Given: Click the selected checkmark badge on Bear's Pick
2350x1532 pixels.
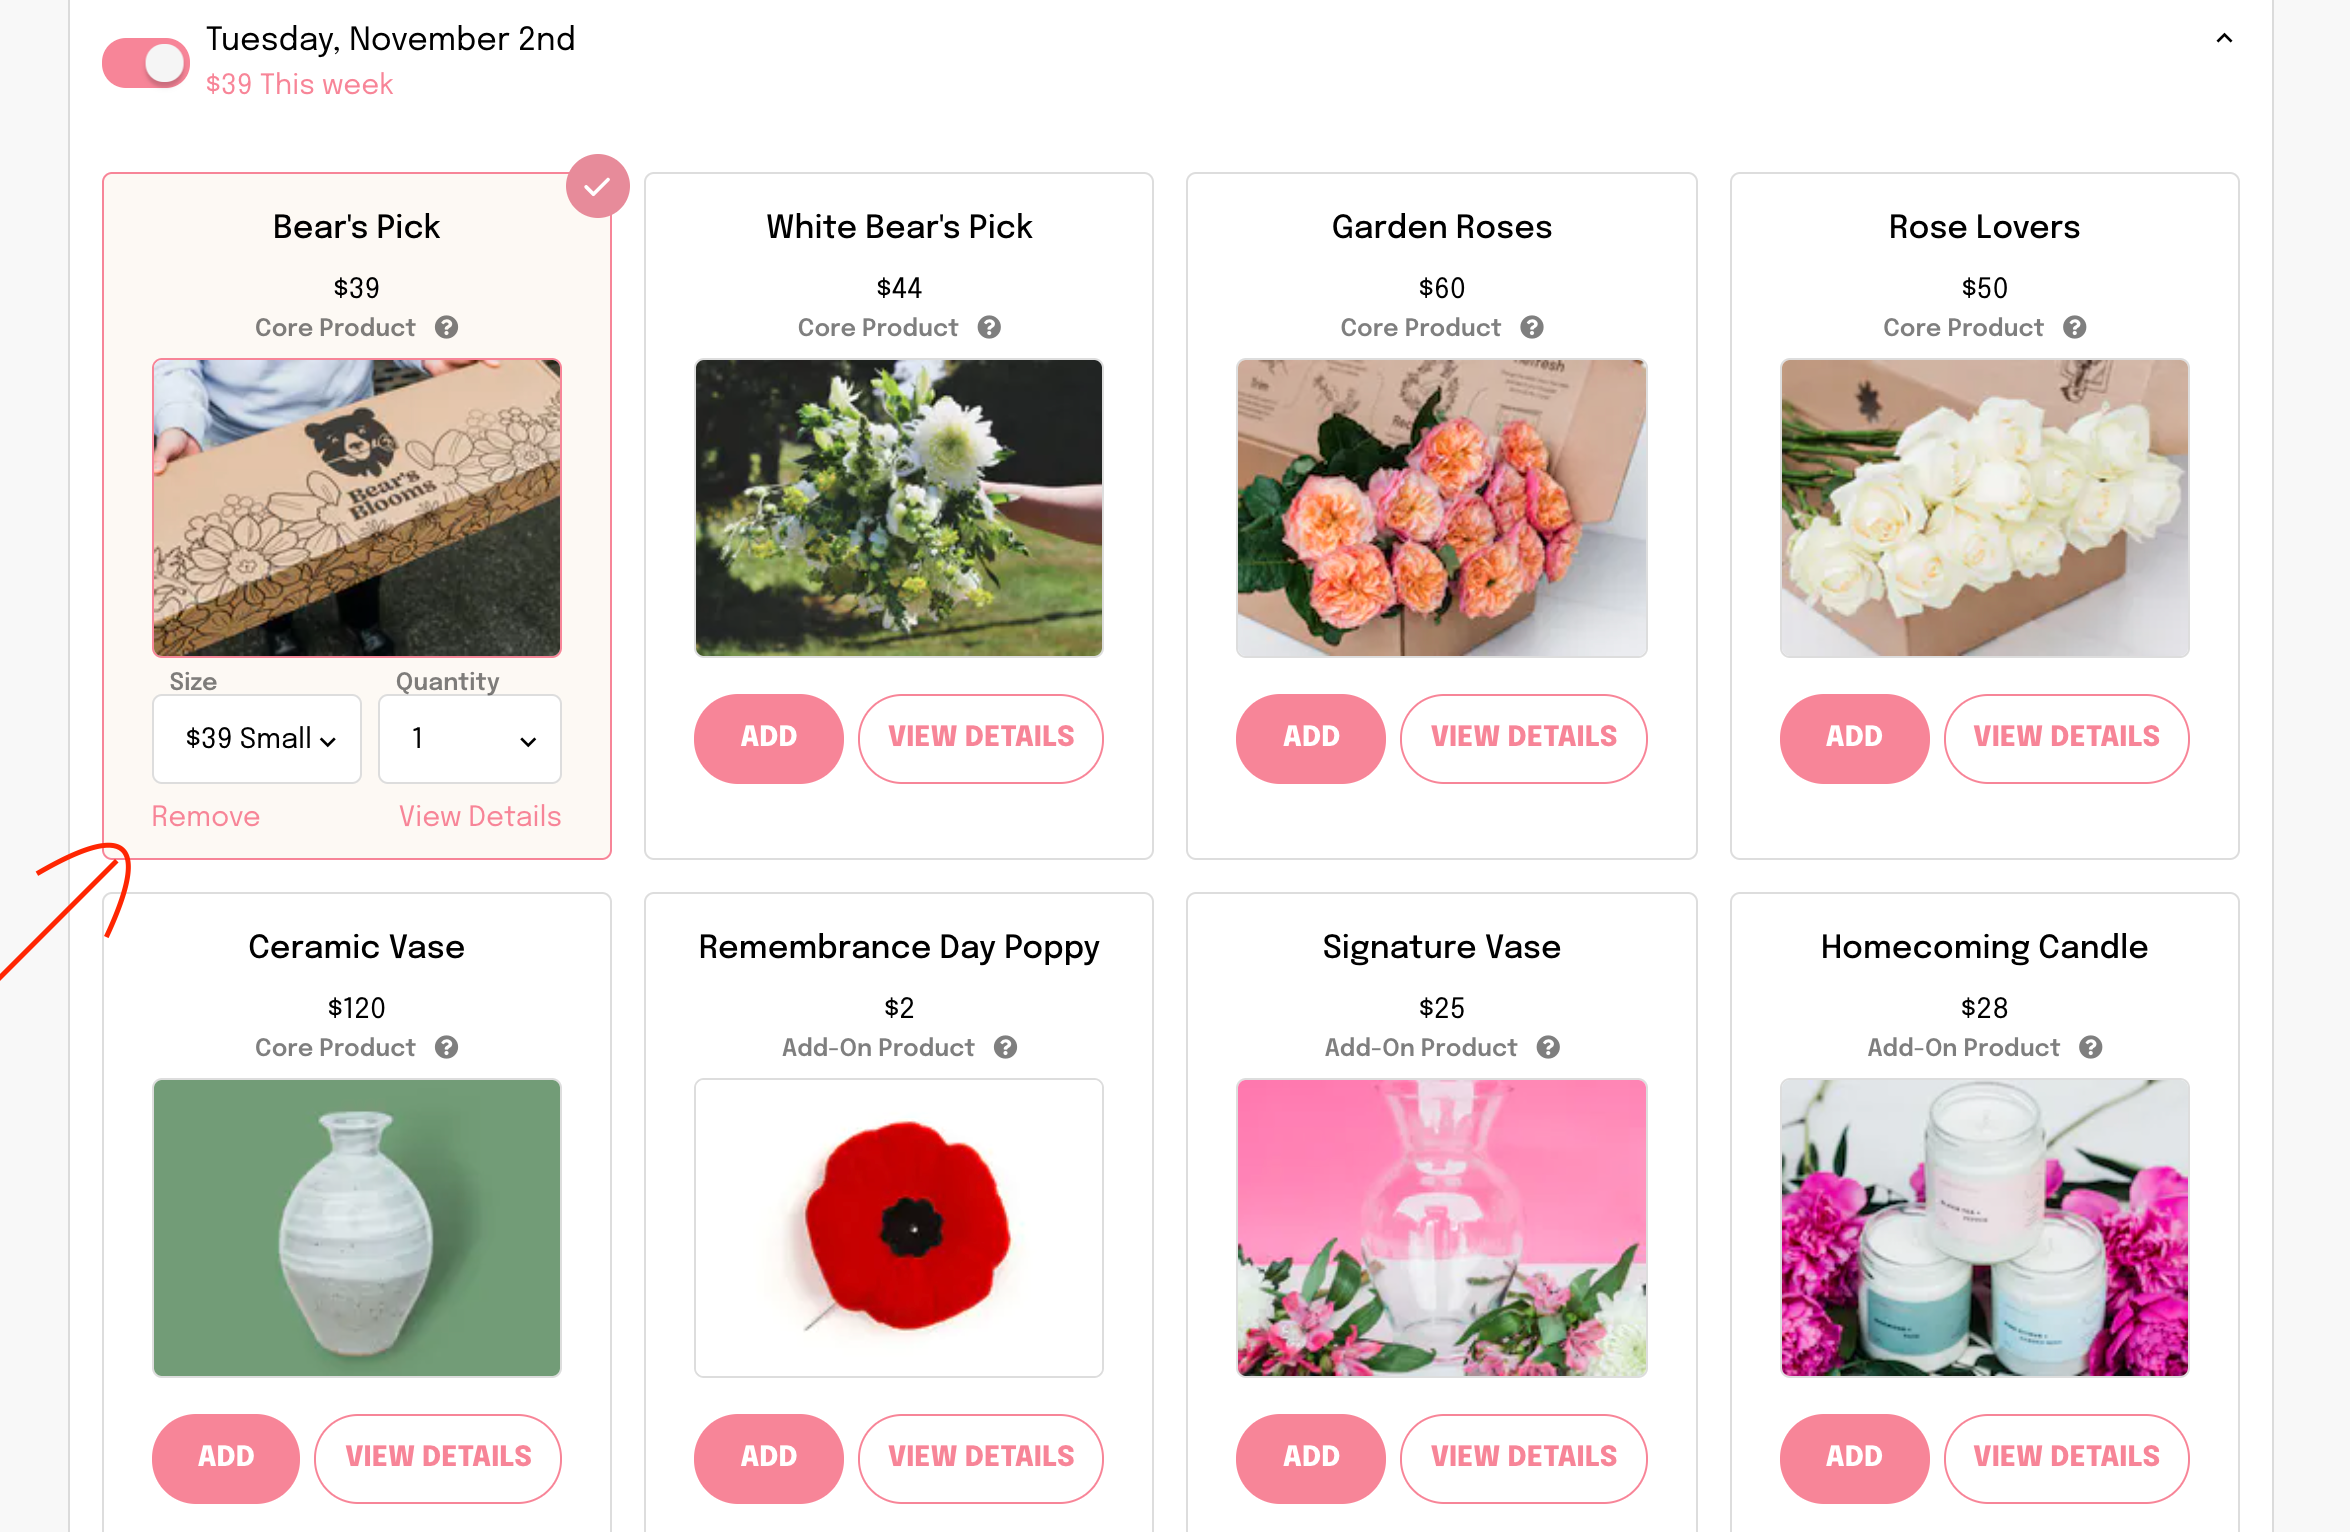Looking at the screenshot, I should [x=597, y=186].
